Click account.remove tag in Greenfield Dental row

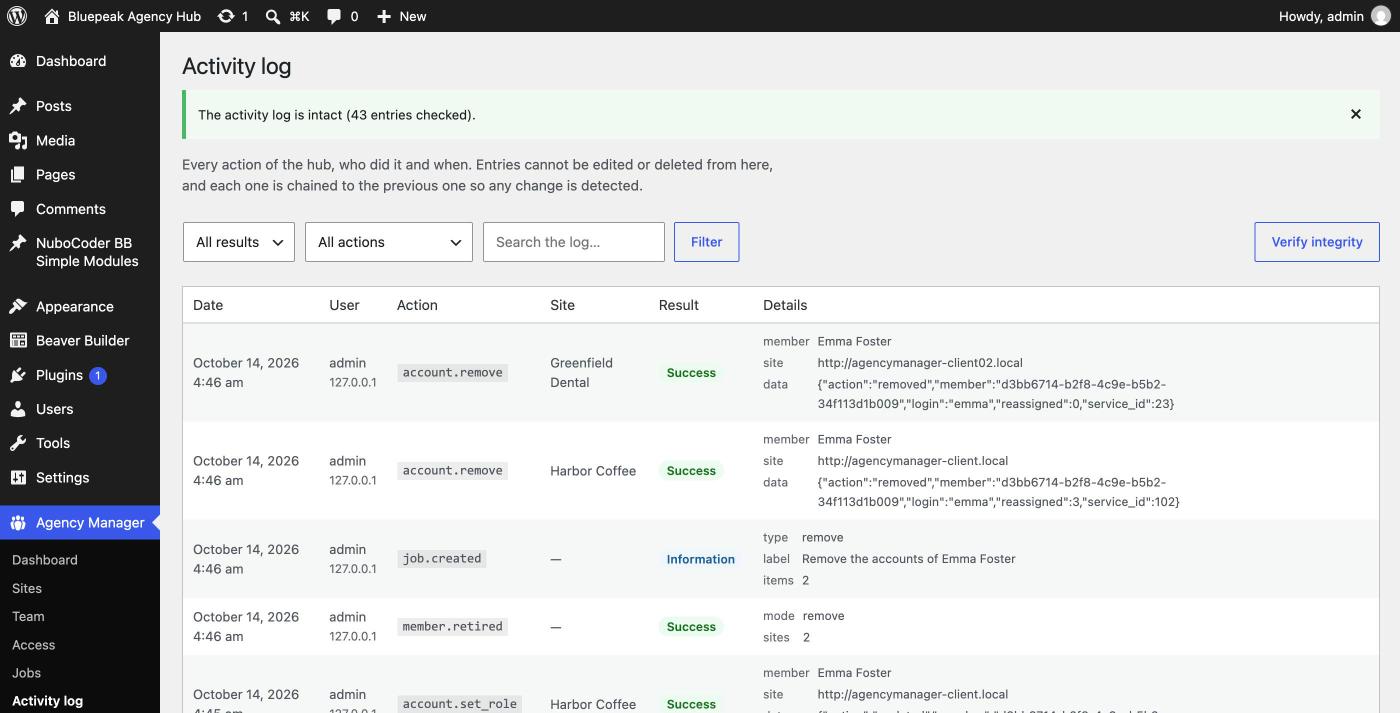click(x=452, y=372)
